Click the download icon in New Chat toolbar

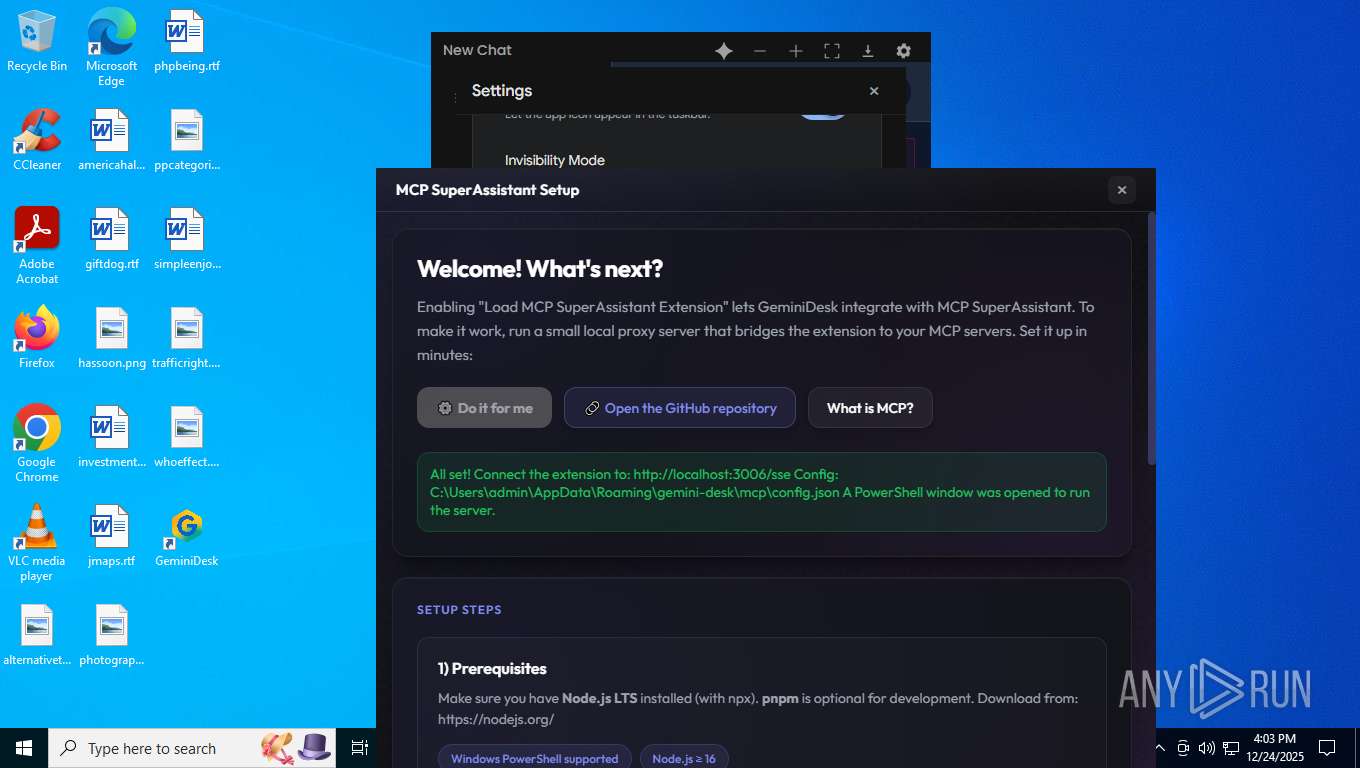click(x=868, y=51)
